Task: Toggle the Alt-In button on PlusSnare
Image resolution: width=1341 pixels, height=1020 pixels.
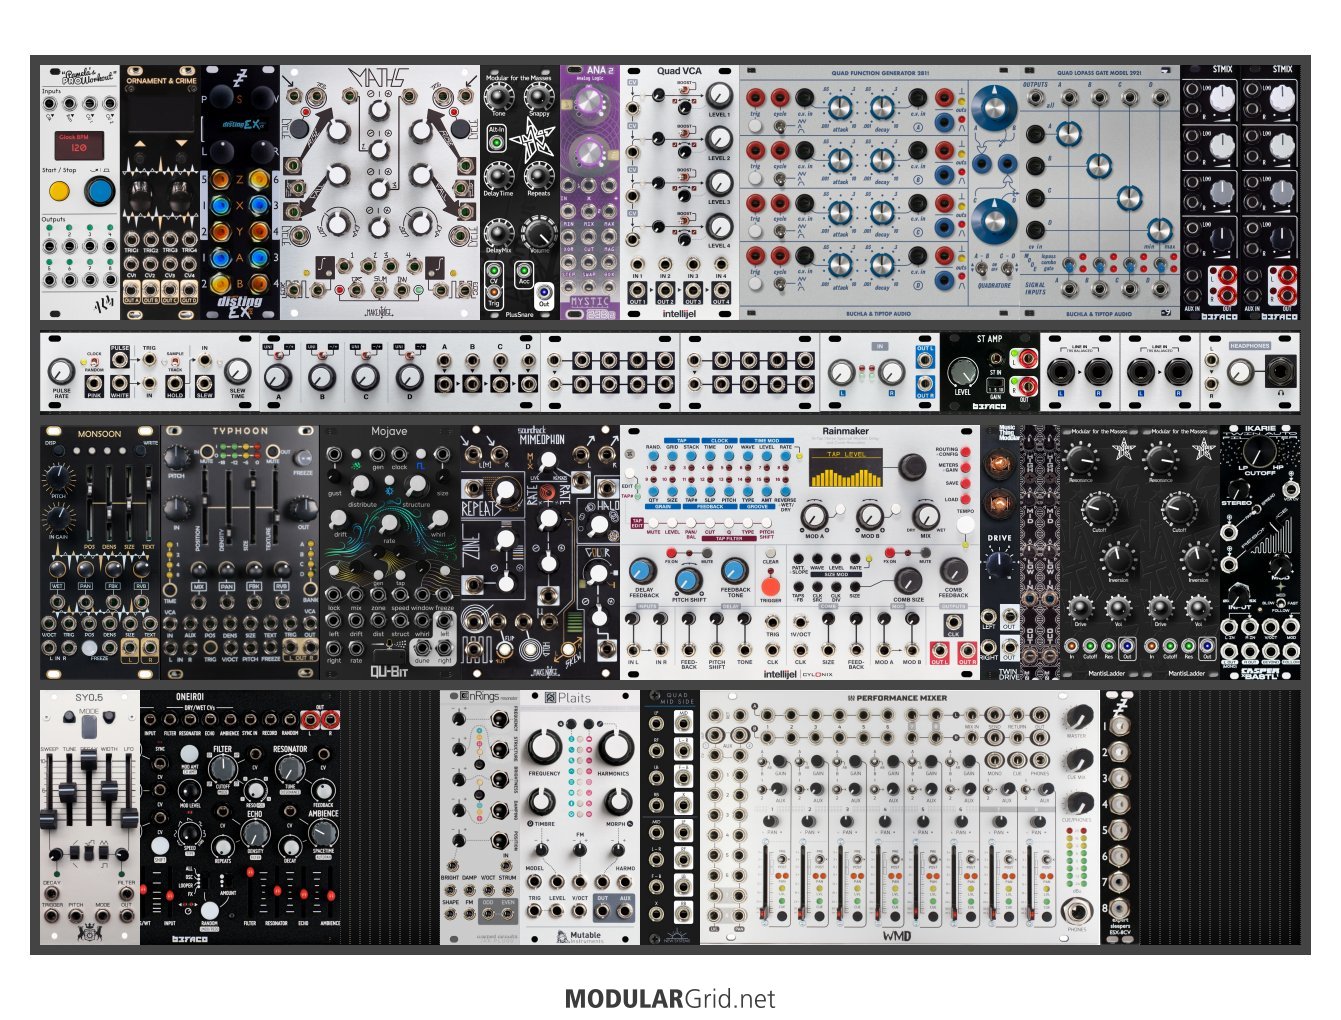Action: [497, 143]
